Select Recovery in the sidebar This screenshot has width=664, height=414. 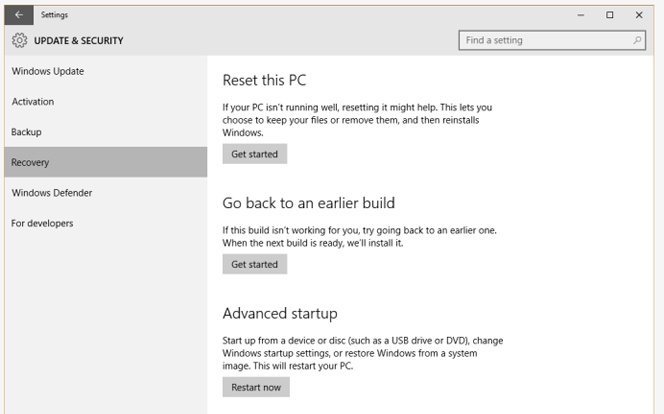click(x=106, y=162)
